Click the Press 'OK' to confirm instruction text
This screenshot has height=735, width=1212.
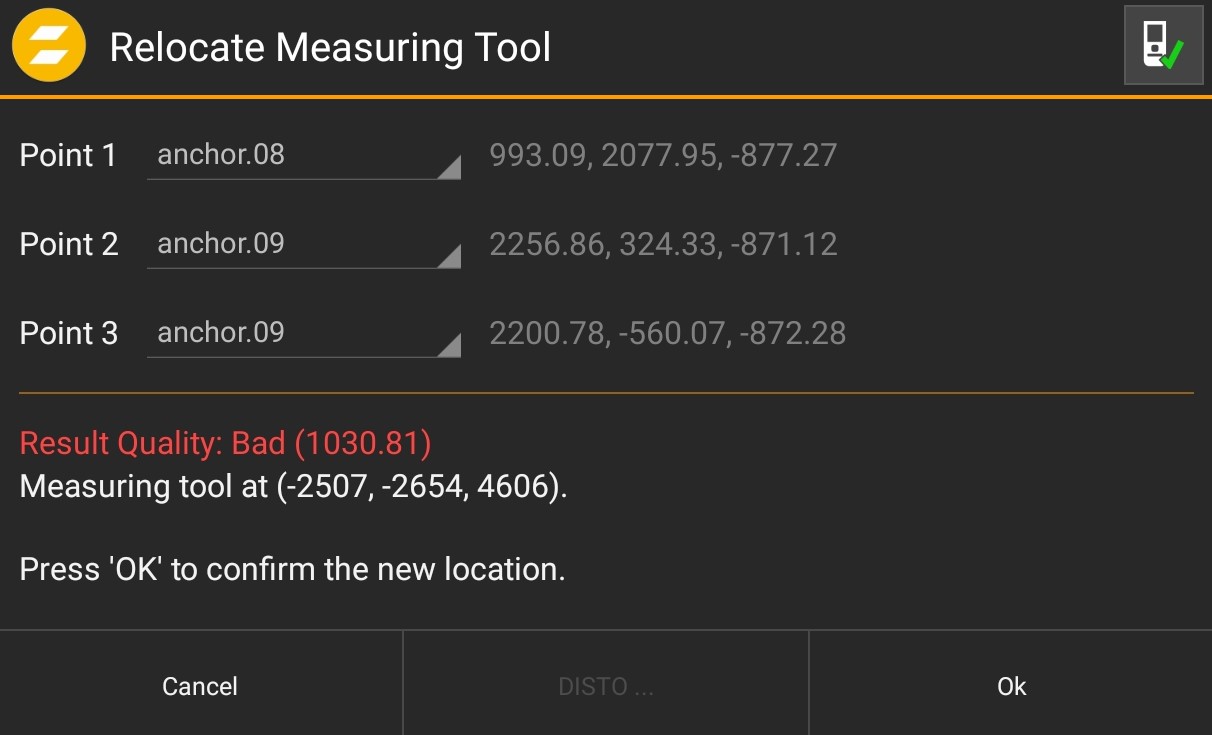292,570
